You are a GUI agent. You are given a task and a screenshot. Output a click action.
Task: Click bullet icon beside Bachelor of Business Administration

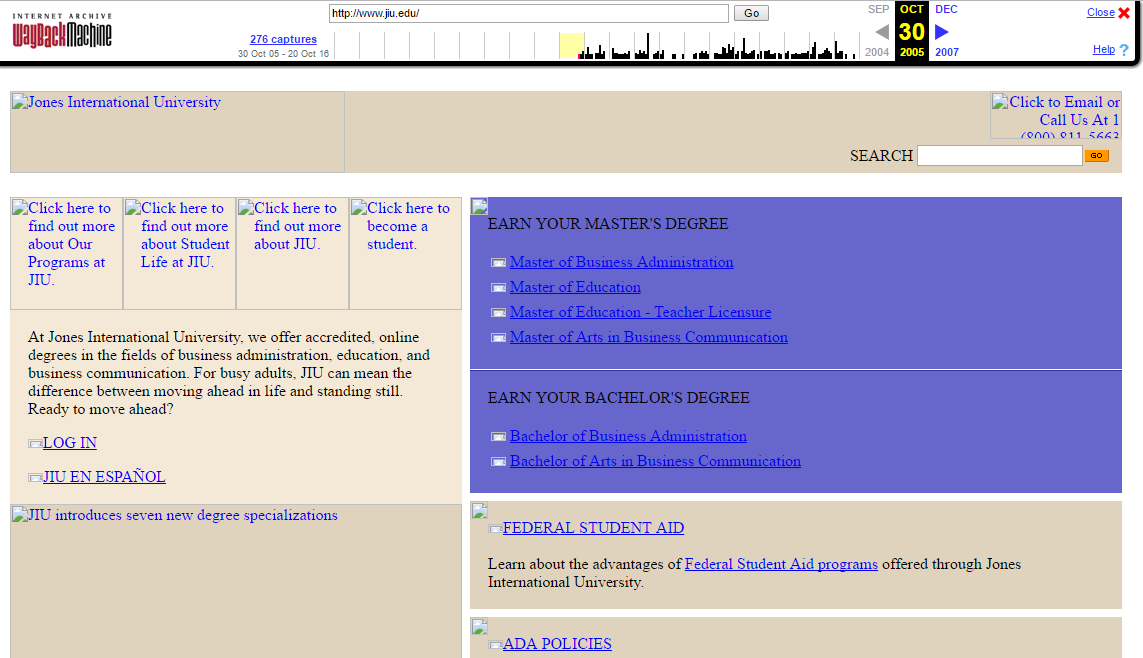point(499,436)
